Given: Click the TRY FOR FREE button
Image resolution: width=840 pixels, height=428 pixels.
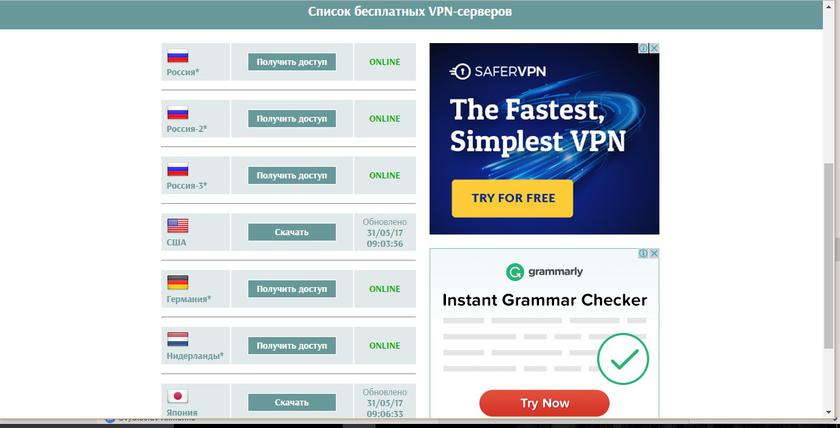Looking at the screenshot, I should pos(512,198).
